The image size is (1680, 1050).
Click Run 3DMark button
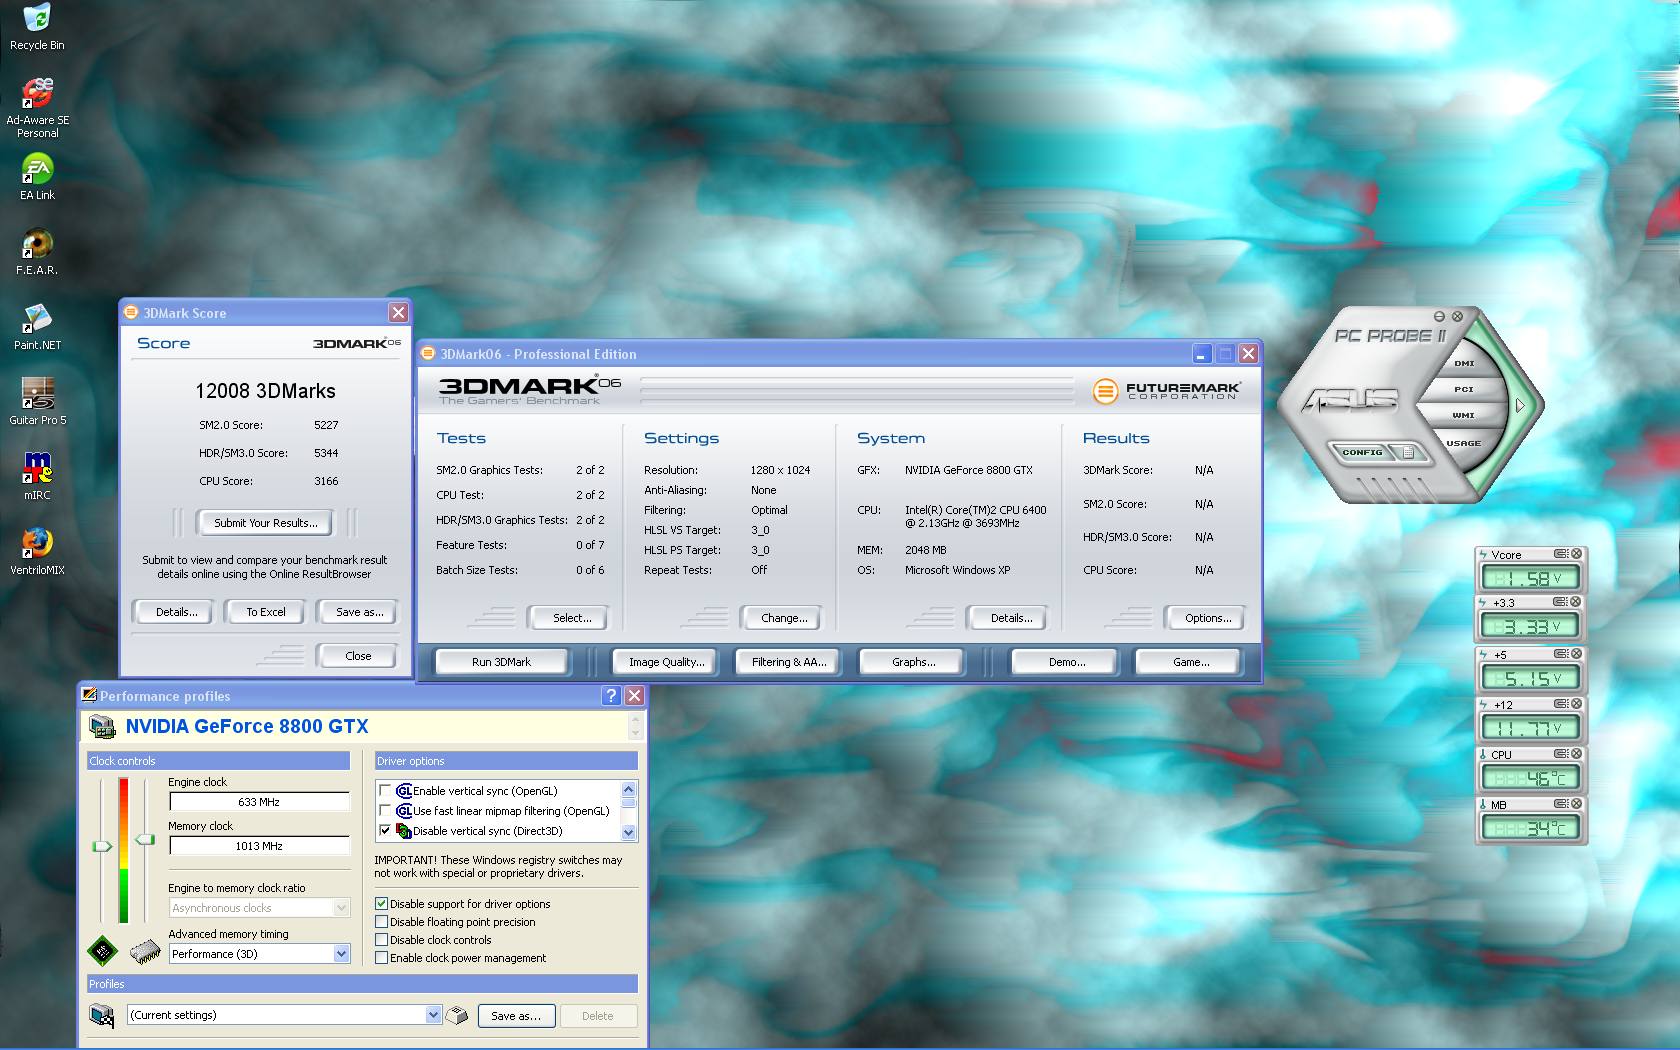tap(501, 662)
